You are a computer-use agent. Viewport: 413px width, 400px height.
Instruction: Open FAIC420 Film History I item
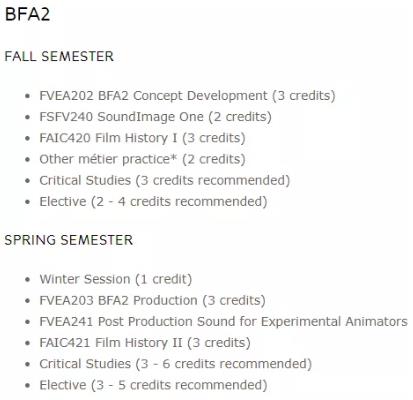[x=142, y=138]
